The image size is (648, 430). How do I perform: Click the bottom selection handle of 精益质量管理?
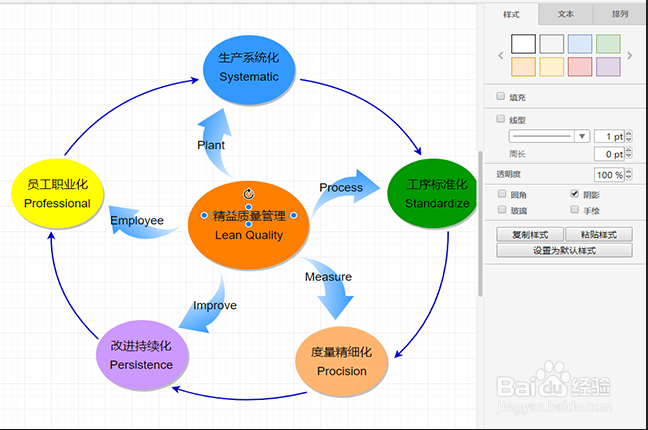[x=249, y=224]
